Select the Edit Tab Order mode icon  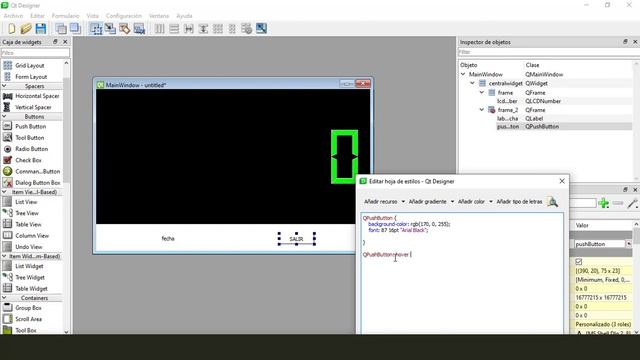pos(139,29)
